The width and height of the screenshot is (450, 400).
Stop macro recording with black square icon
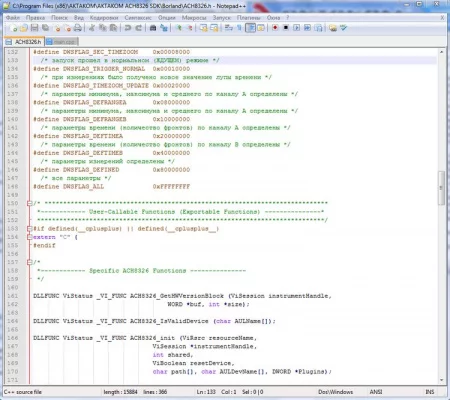pyautogui.click(x=286, y=28)
